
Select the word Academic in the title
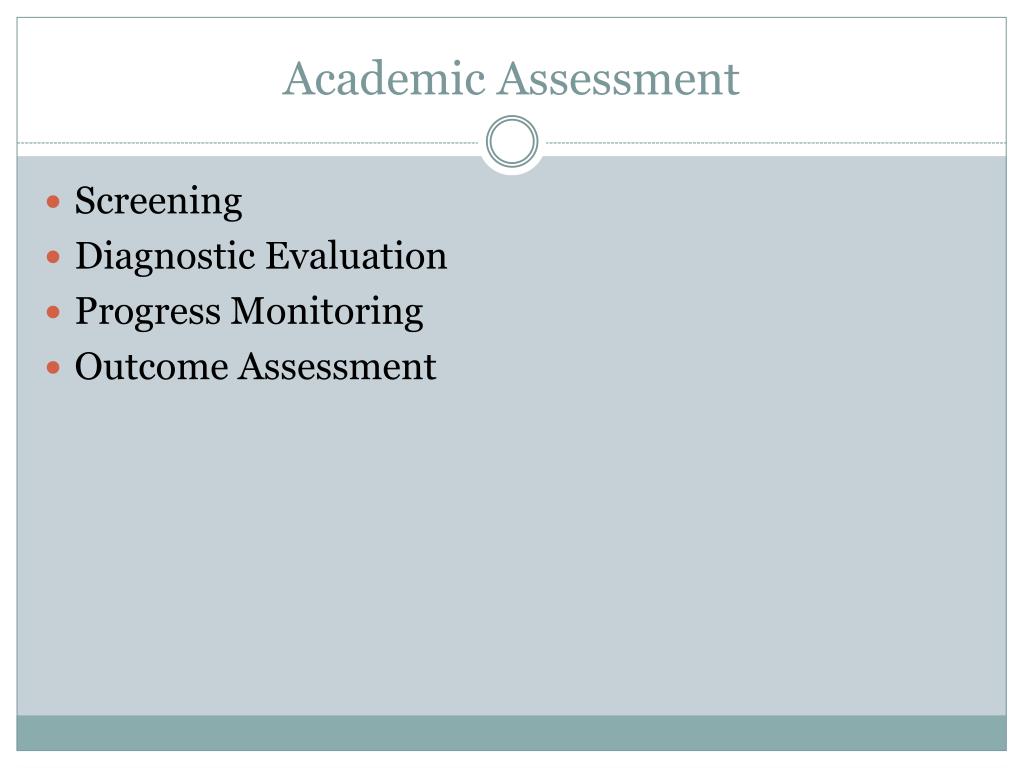[384, 78]
